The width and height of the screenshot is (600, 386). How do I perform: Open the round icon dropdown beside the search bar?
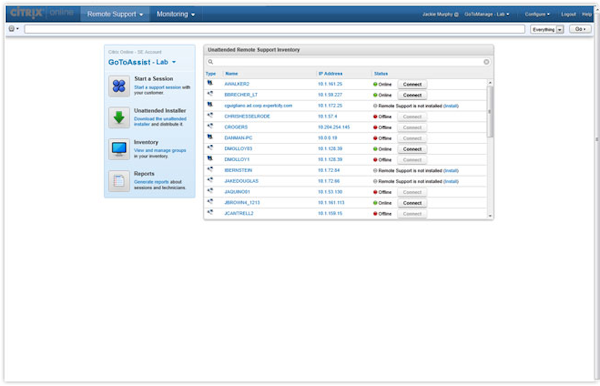(13, 29)
